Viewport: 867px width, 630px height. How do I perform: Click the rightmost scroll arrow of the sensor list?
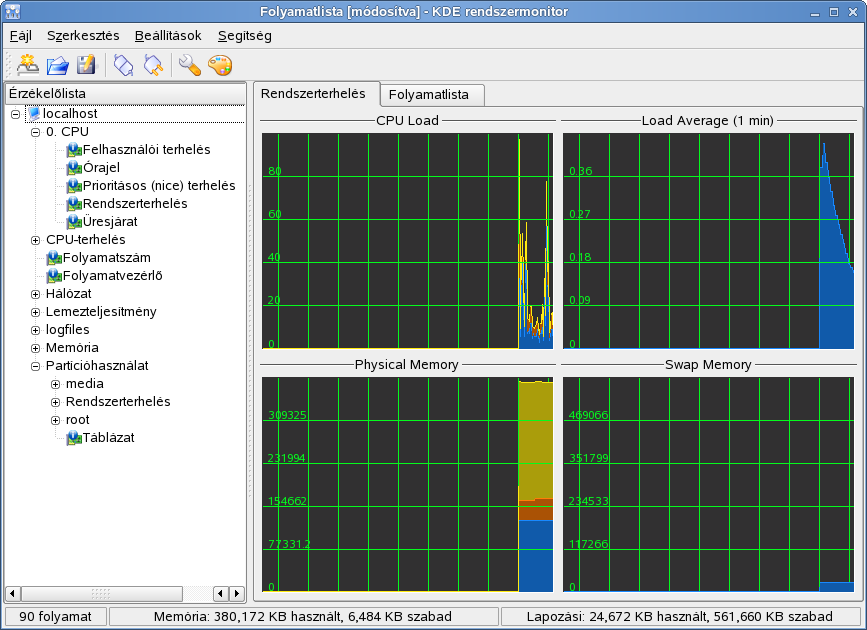(x=237, y=594)
